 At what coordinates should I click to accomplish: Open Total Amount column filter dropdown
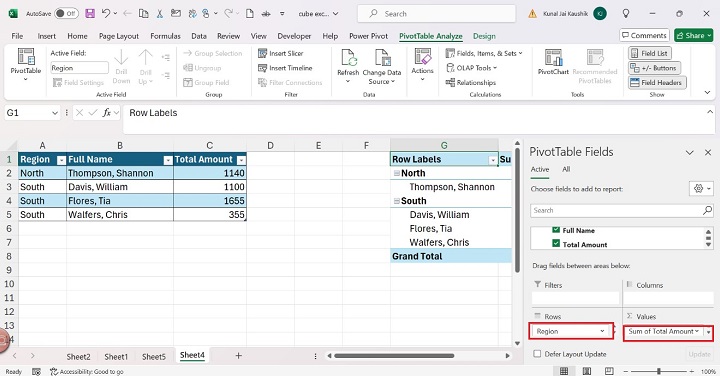(x=241, y=160)
